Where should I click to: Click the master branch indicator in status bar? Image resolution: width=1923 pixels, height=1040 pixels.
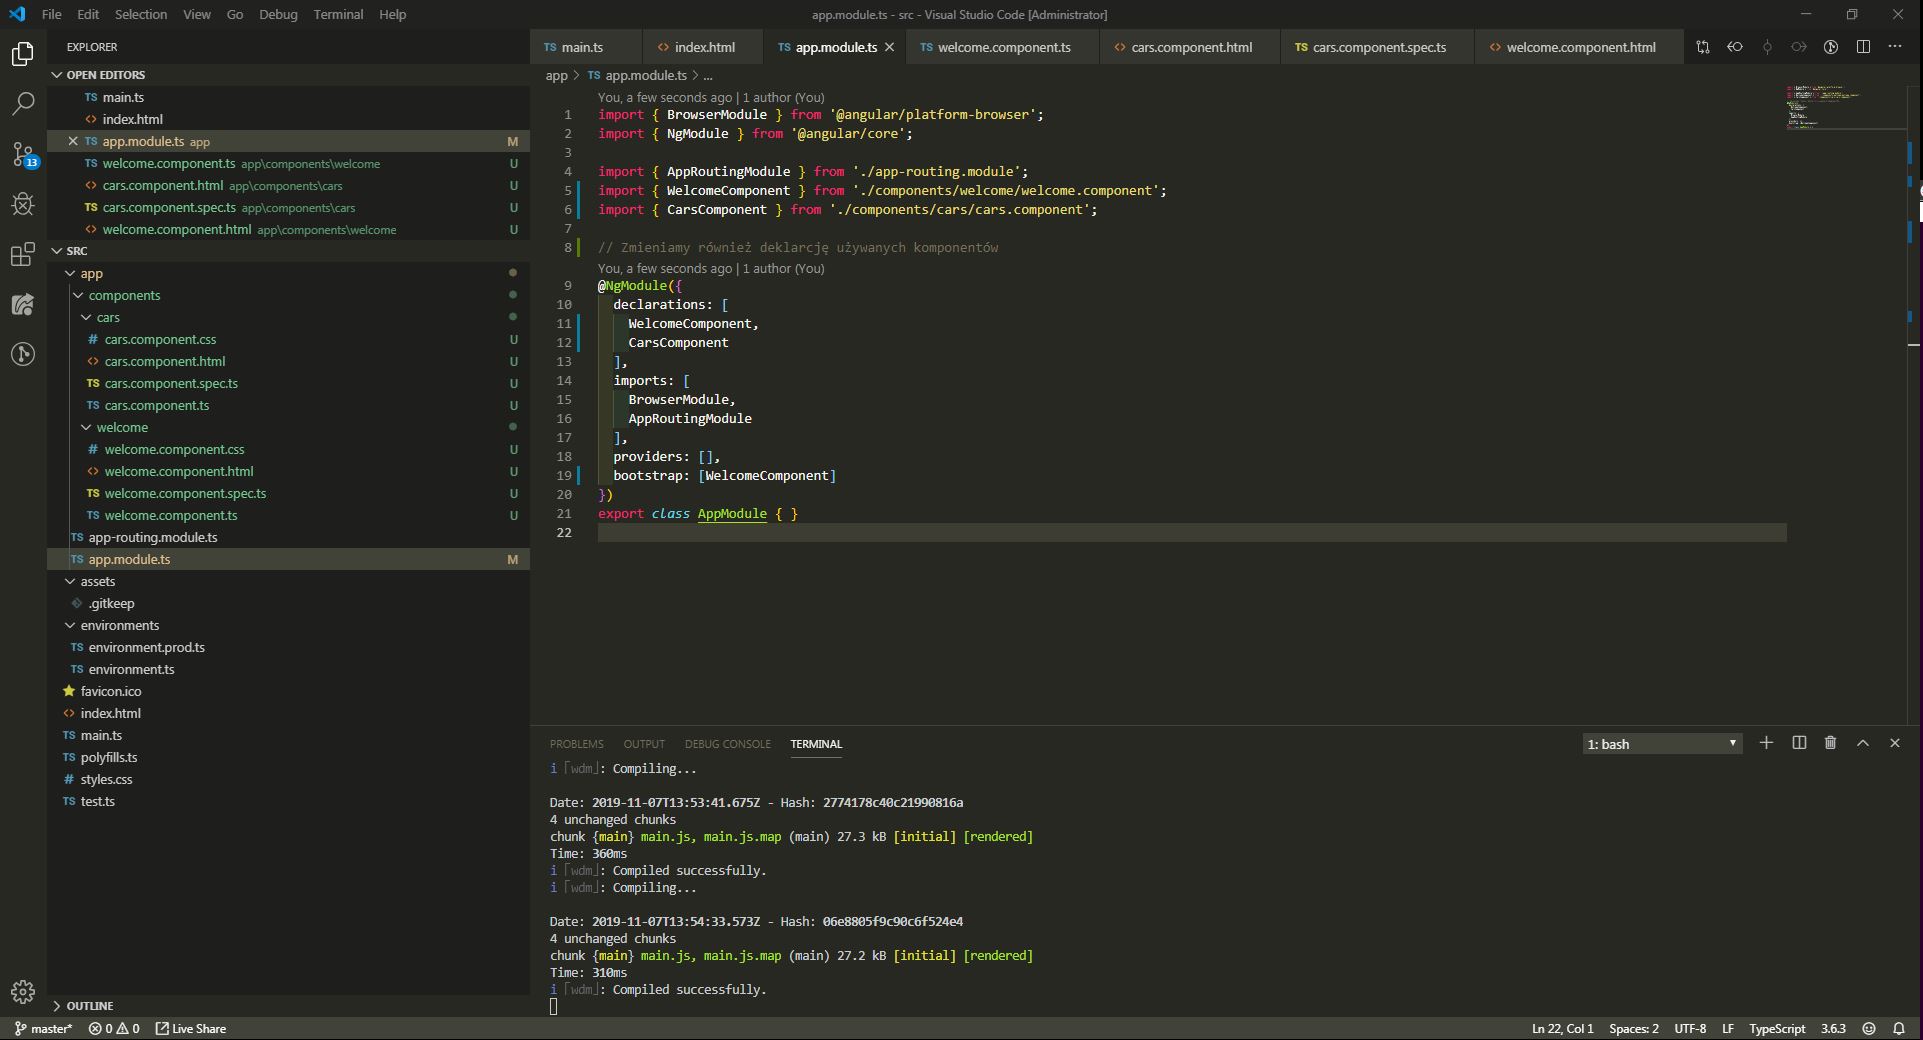(43, 1028)
